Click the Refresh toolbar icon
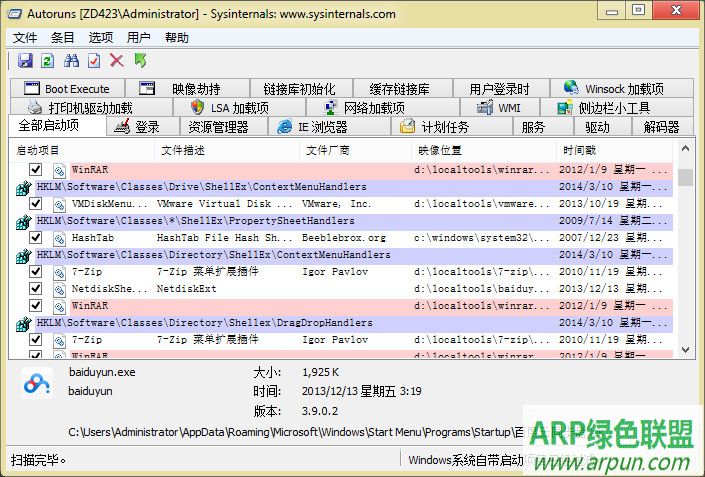The image size is (705, 477). tap(48, 60)
